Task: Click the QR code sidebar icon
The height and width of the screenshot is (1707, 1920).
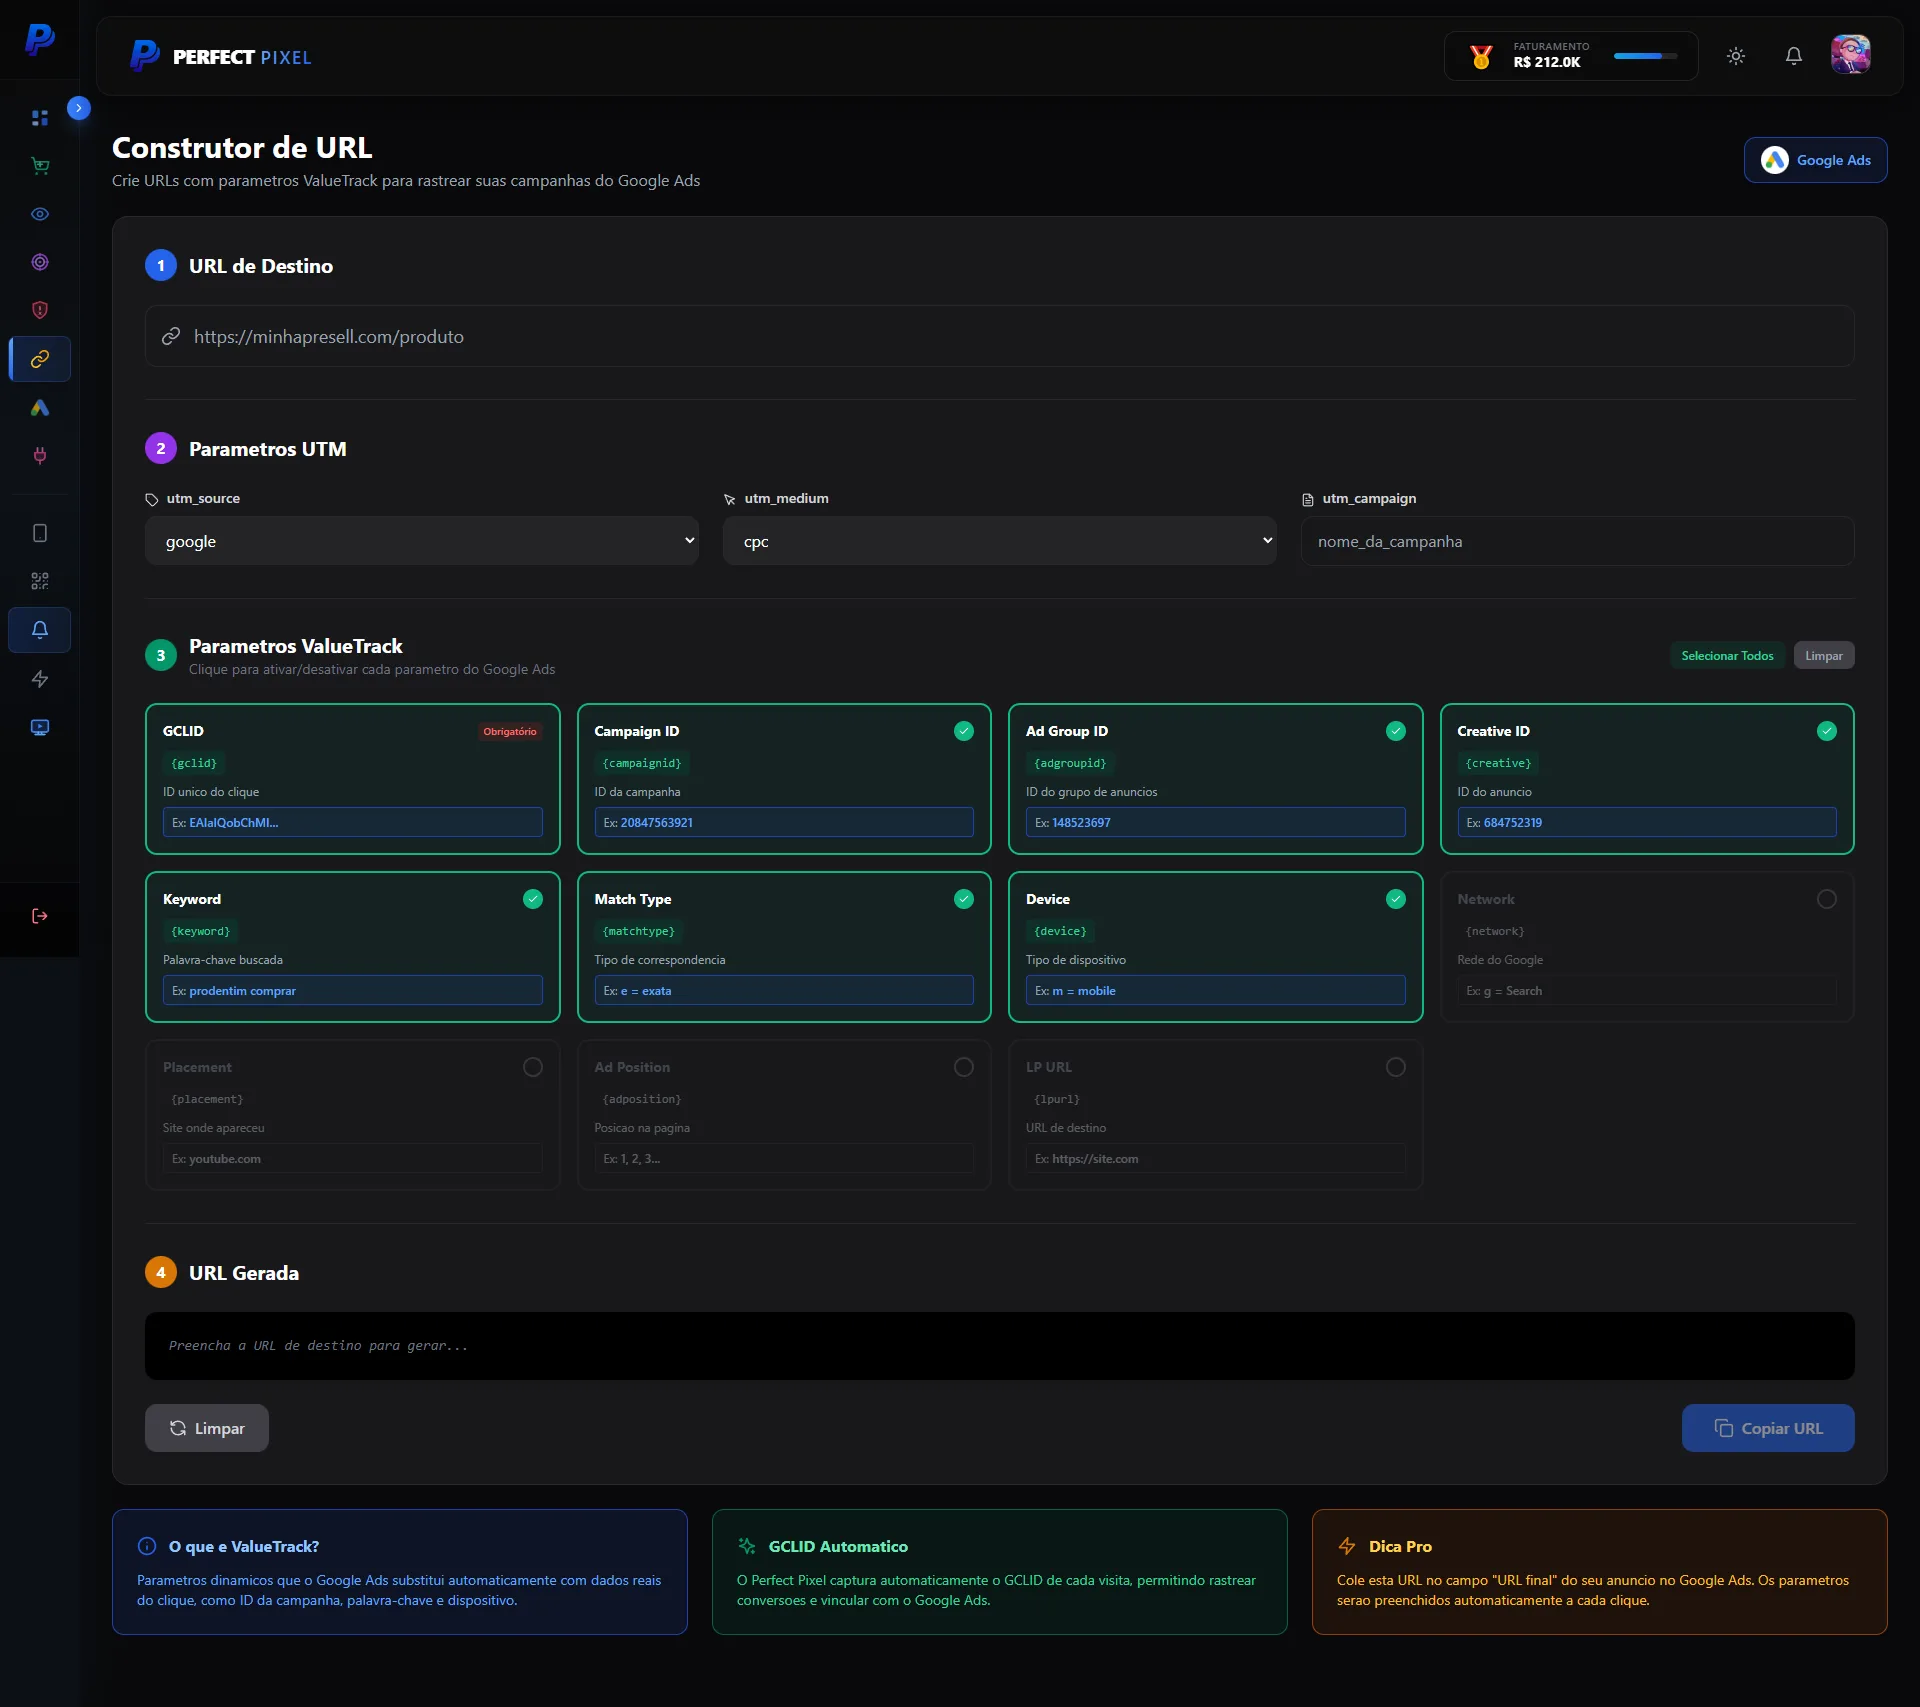Action: tap(40, 581)
